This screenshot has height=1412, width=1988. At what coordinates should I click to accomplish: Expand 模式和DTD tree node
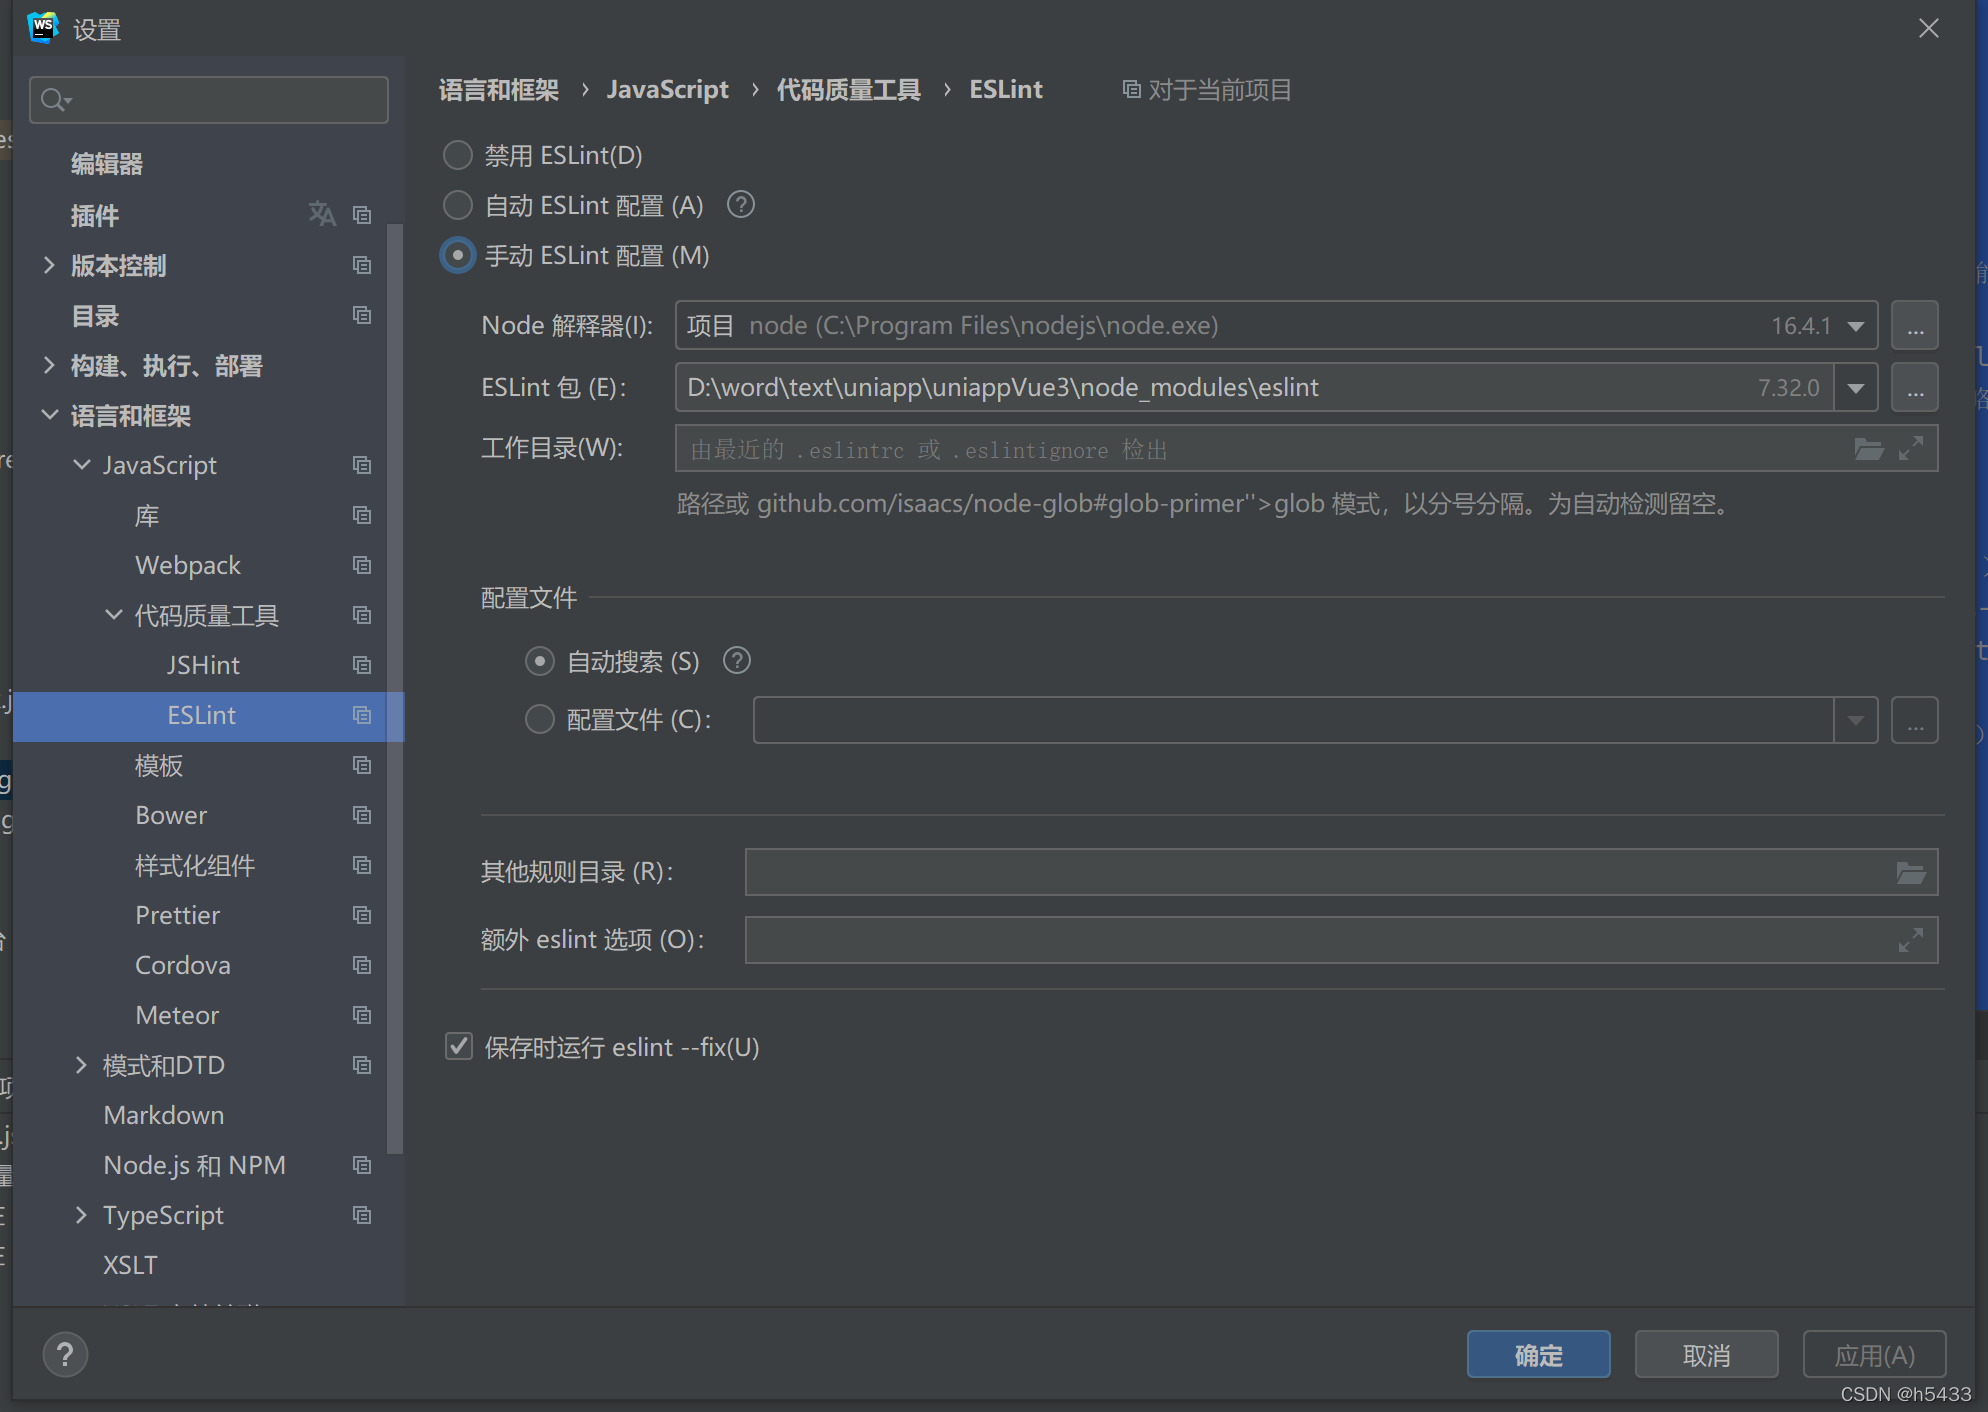[82, 1065]
